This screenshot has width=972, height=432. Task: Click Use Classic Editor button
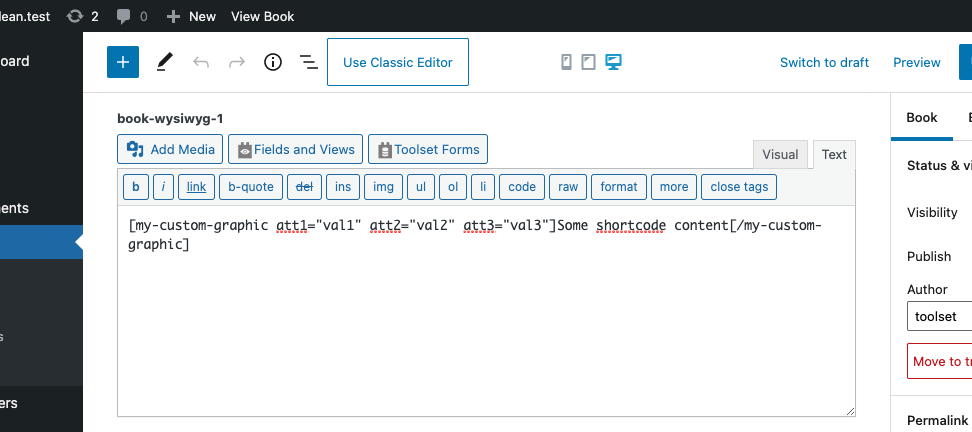point(398,62)
